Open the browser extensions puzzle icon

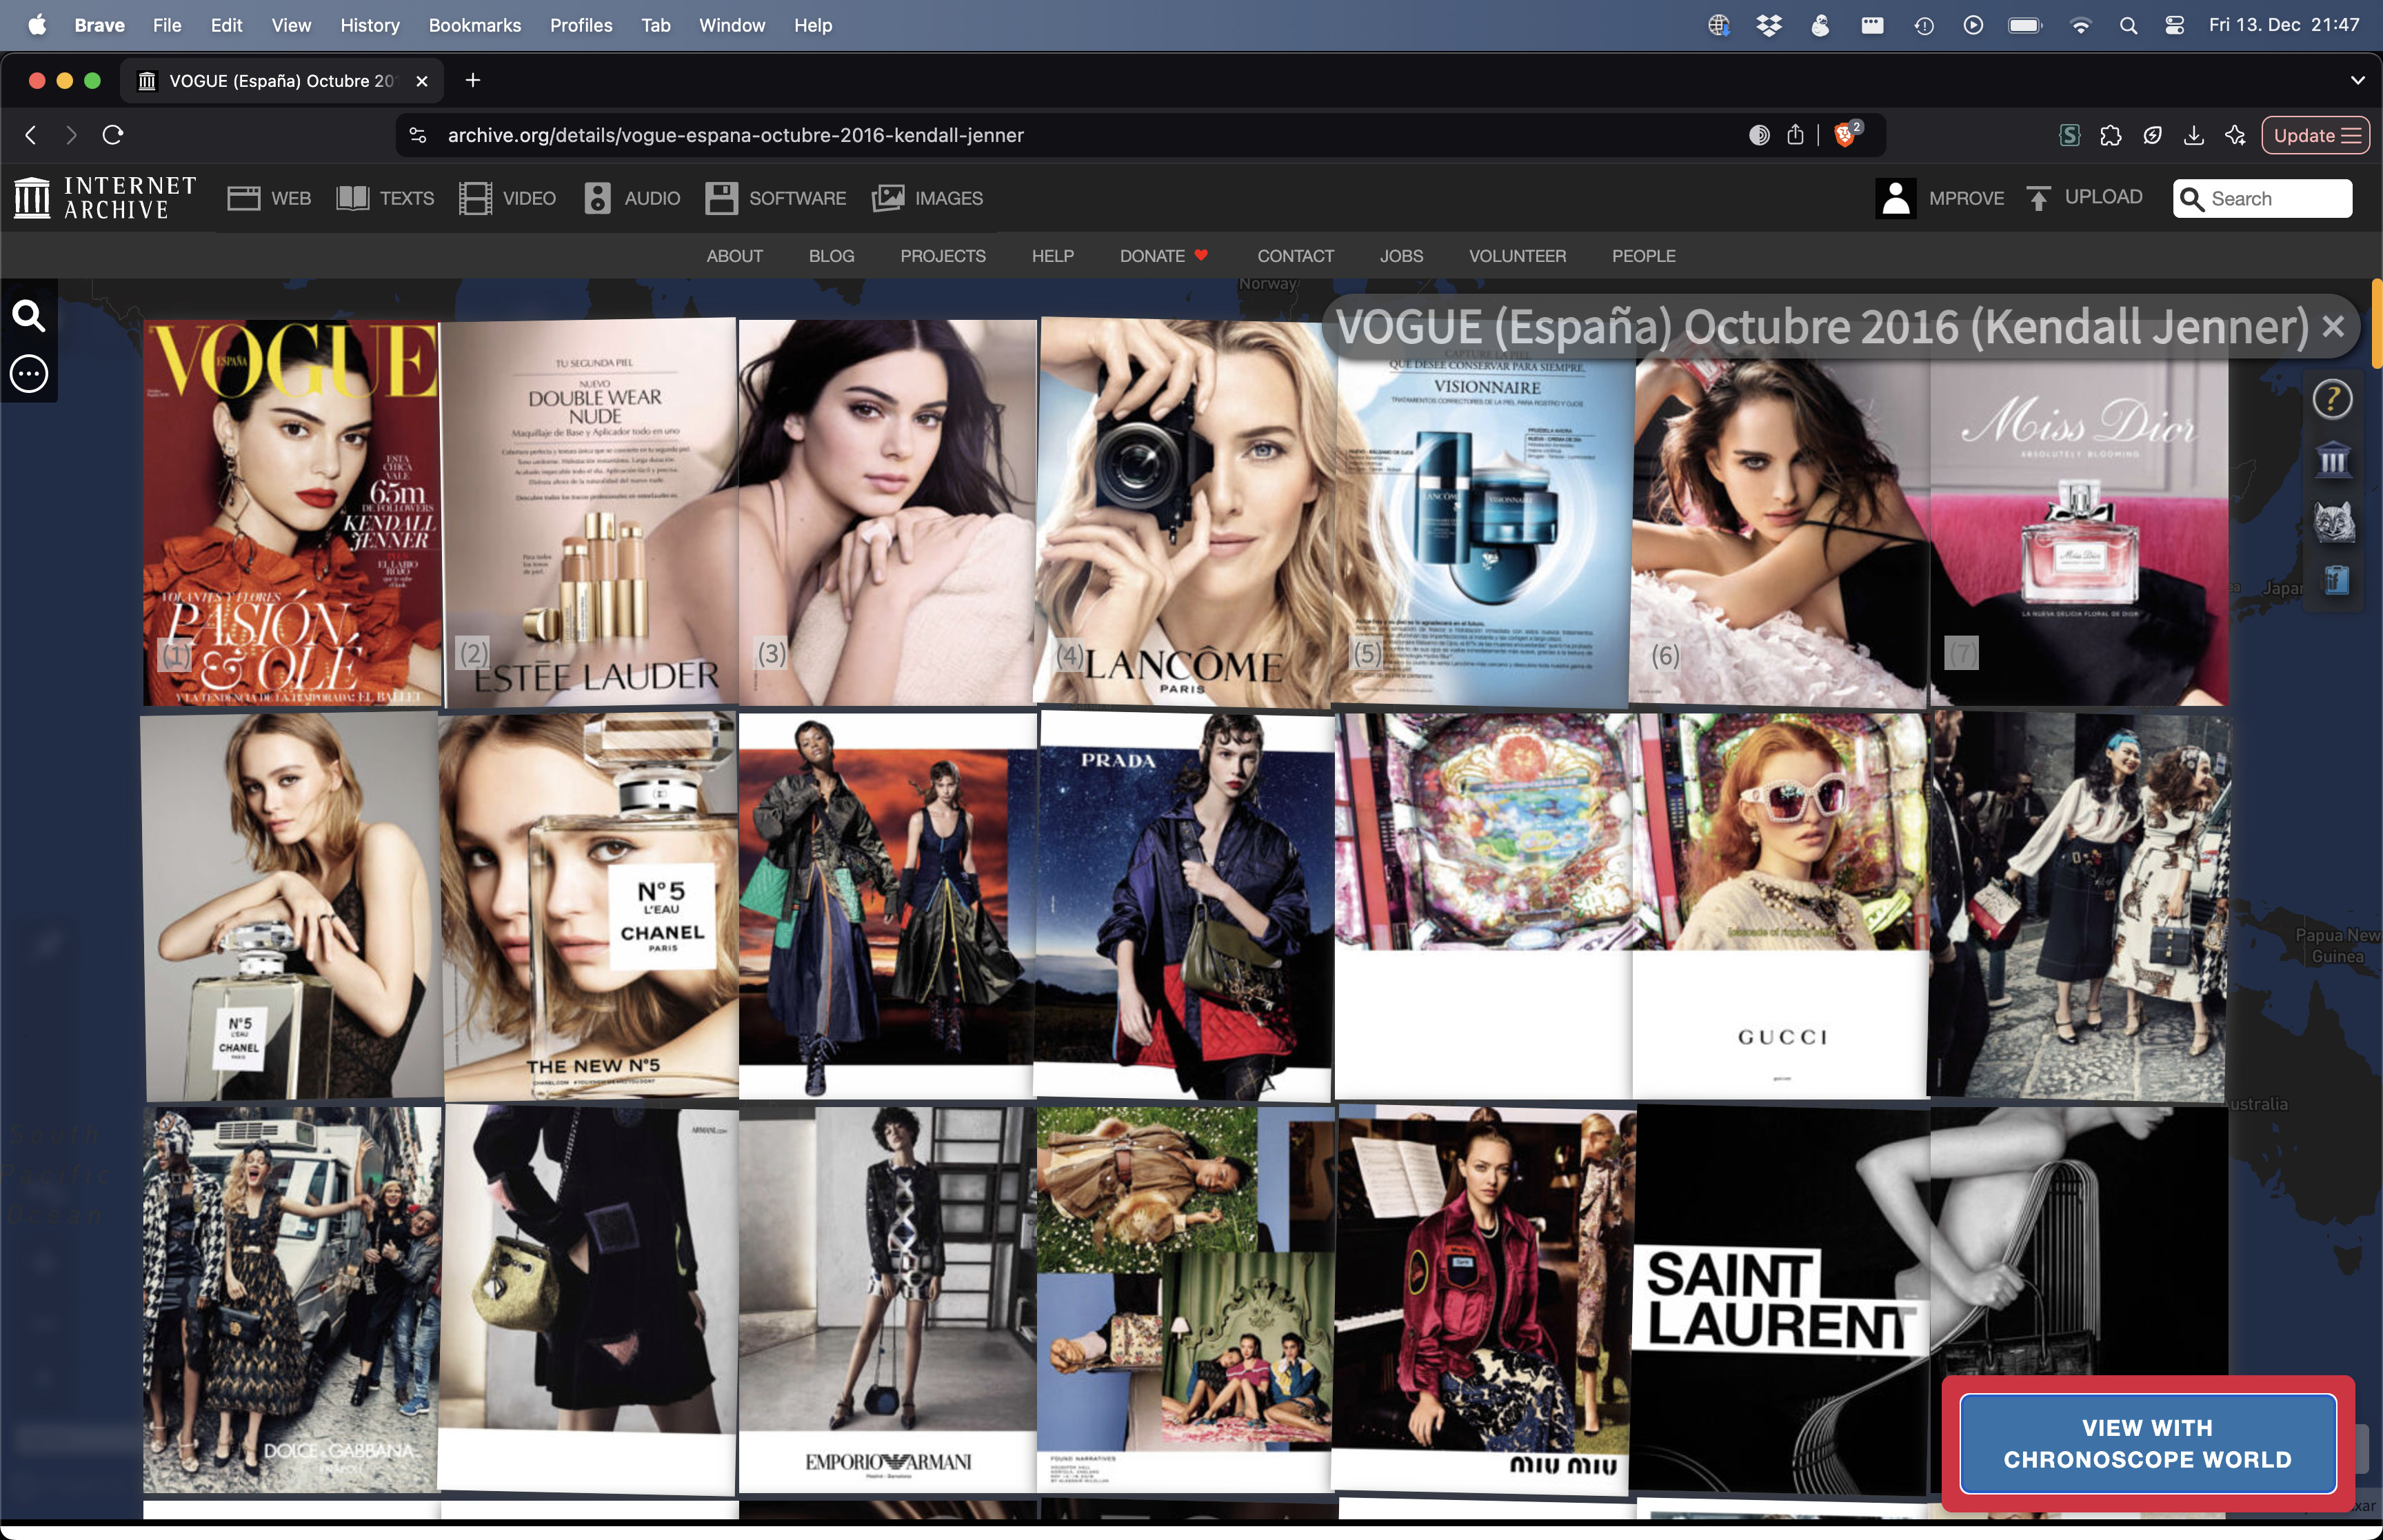[x=2111, y=135]
